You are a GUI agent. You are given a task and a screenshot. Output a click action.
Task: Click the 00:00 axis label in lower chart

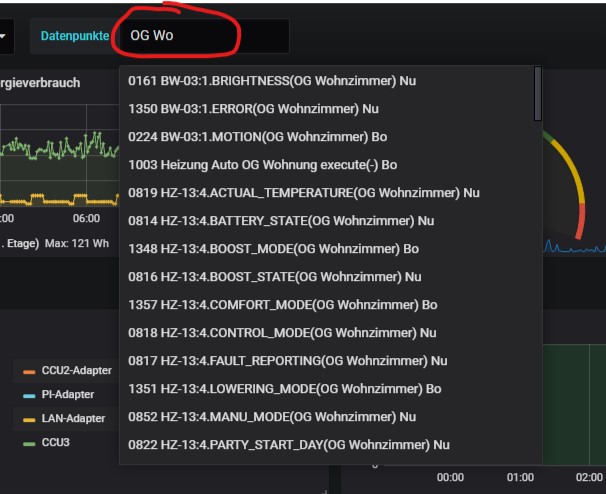(x=450, y=477)
